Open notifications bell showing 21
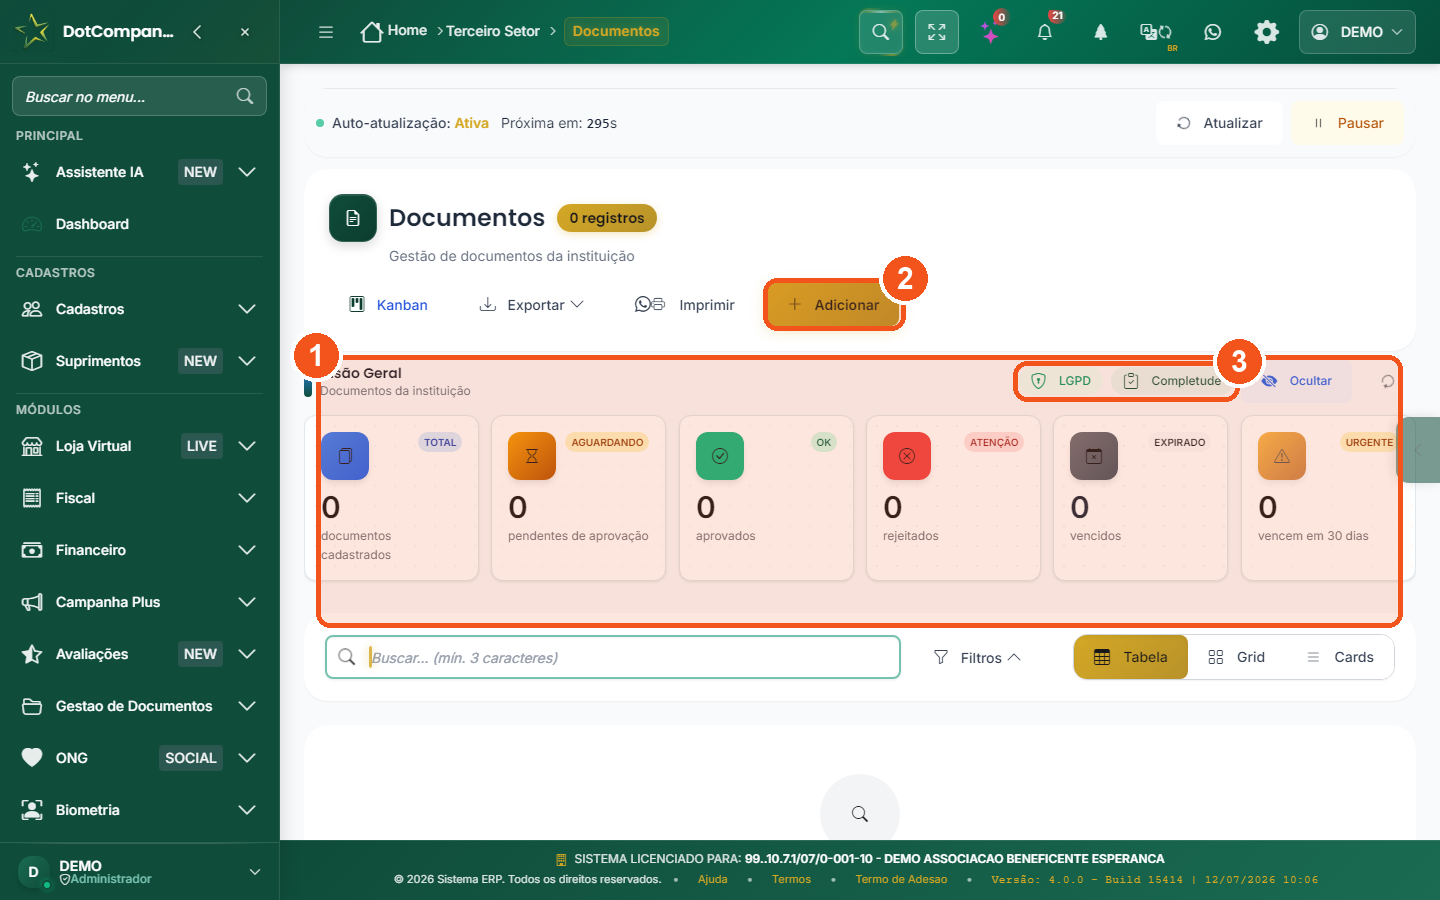This screenshot has width=1440, height=900. [x=1045, y=32]
